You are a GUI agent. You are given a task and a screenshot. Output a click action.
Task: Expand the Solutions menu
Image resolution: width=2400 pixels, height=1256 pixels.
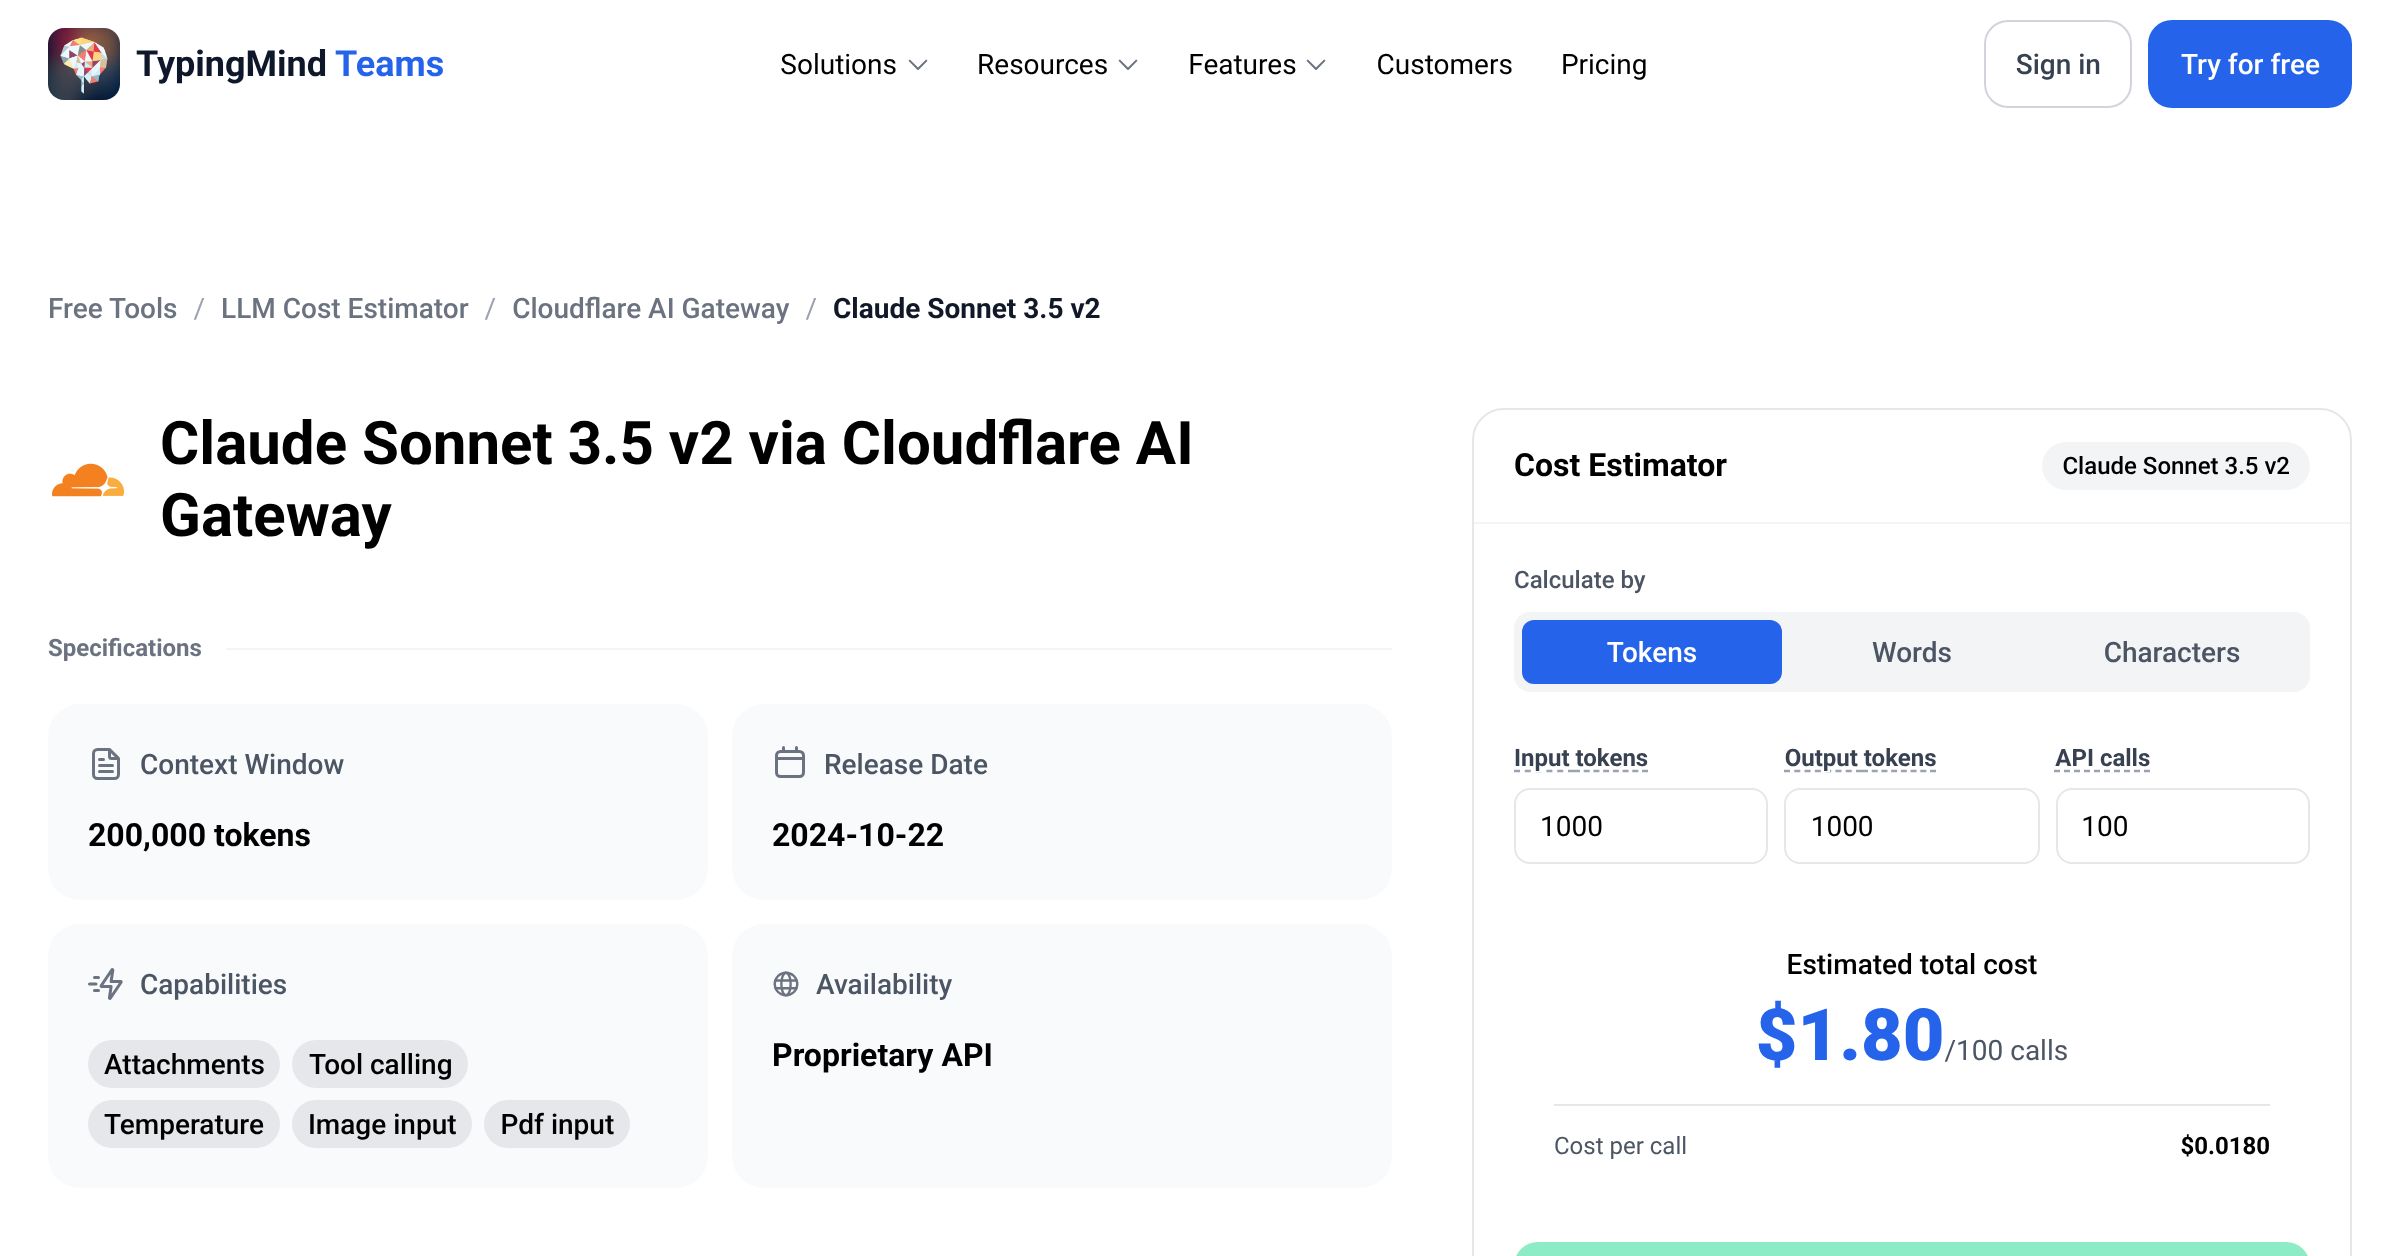click(x=854, y=64)
